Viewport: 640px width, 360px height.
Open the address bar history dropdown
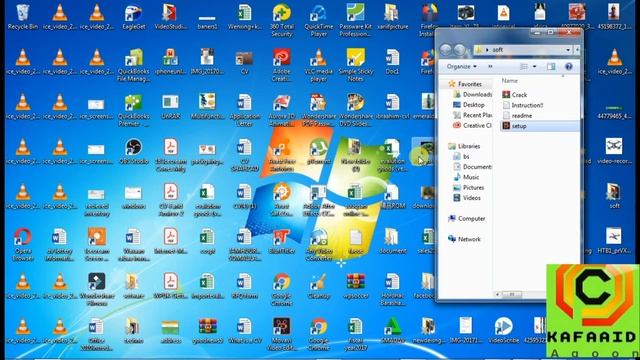[x=568, y=50]
